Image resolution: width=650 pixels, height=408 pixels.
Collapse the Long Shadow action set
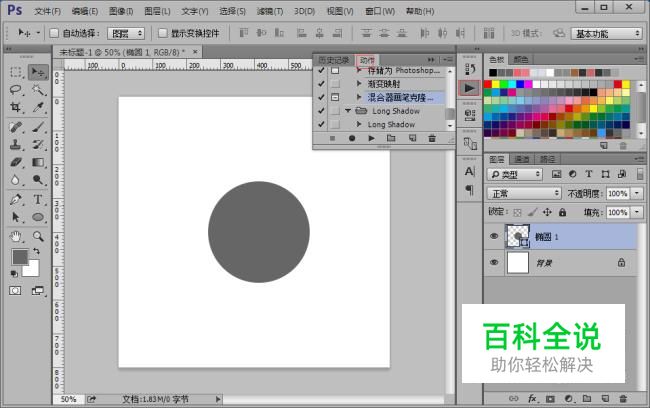(x=349, y=111)
